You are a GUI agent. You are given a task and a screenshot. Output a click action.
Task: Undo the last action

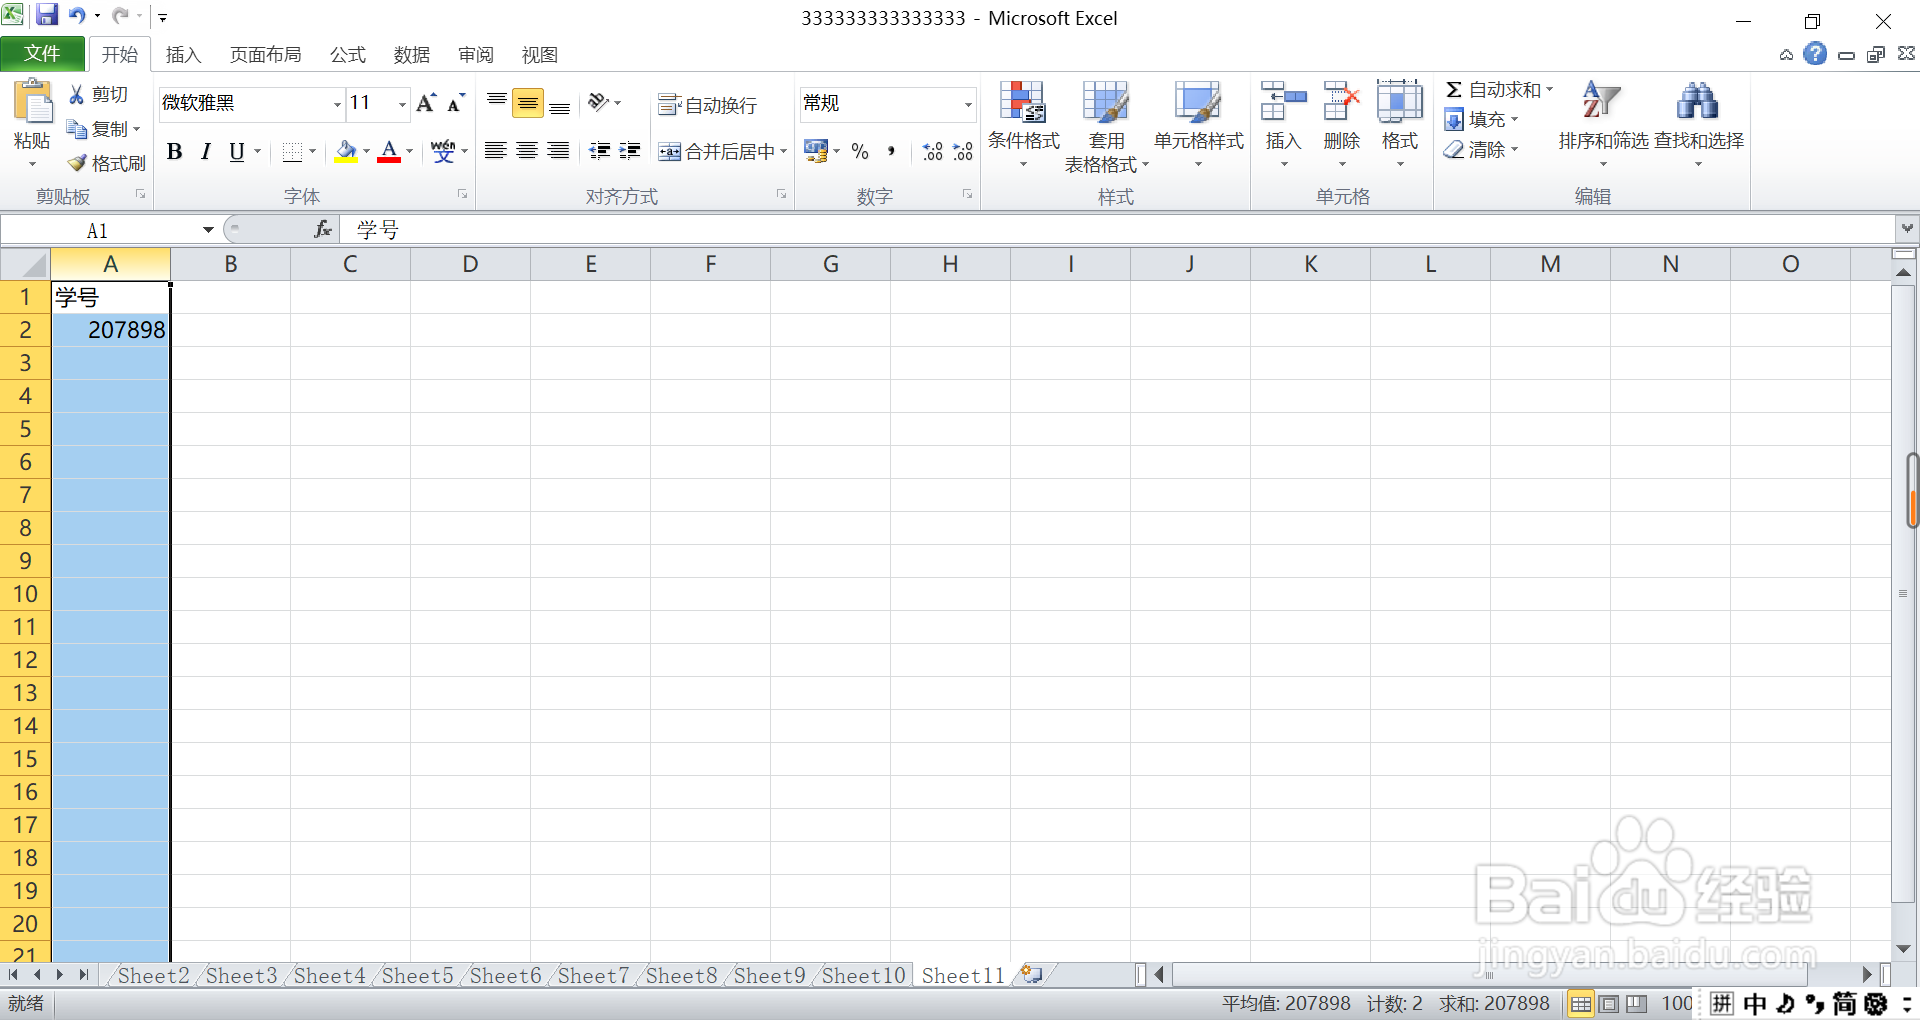point(76,15)
